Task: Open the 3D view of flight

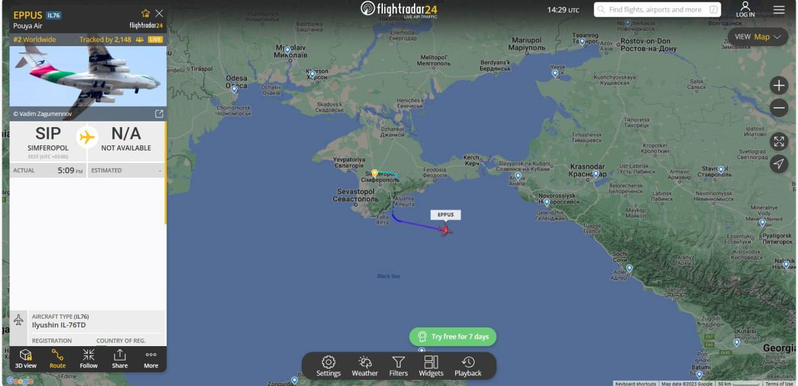Action: [25, 359]
